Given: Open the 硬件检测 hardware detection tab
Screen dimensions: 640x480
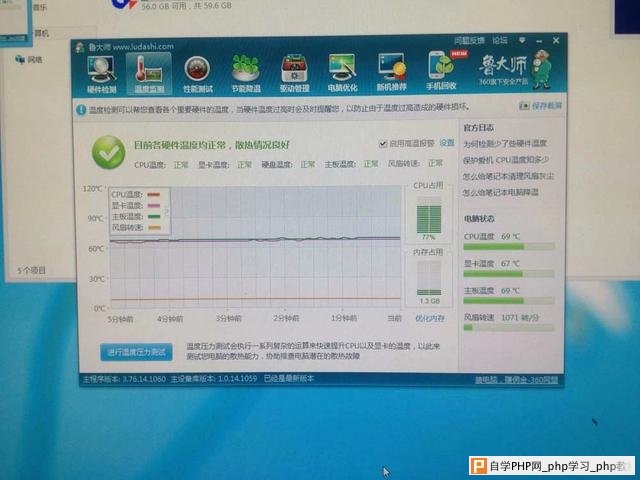Looking at the screenshot, I should (101, 74).
